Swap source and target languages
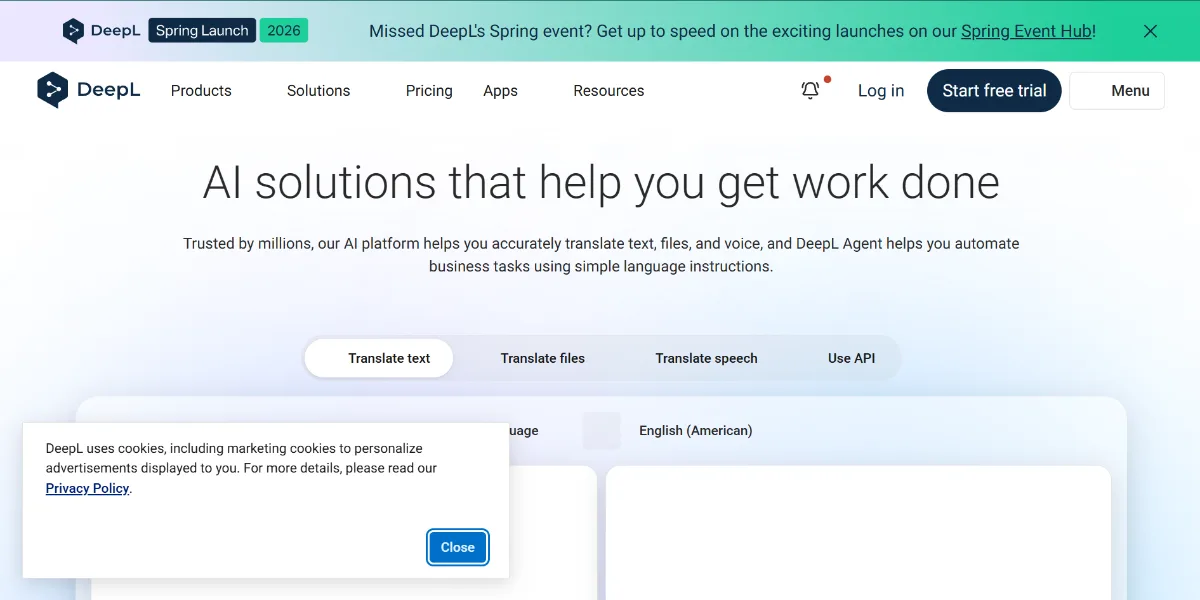The width and height of the screenshot is (1200, 600). pyautogui.click(x=602, y=431)
